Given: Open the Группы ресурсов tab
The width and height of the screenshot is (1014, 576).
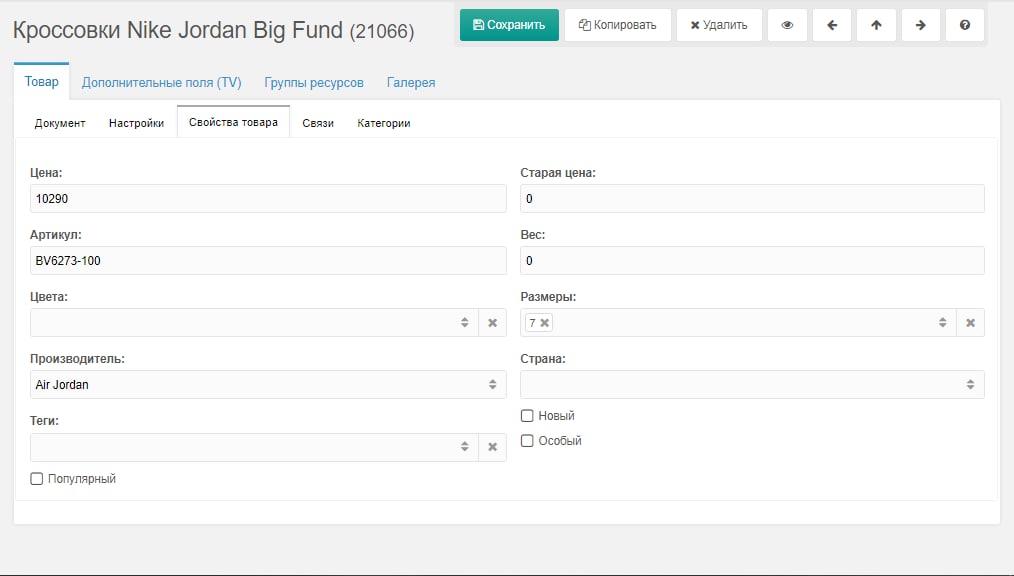Looking at the screenshot, I should [314, 83].
